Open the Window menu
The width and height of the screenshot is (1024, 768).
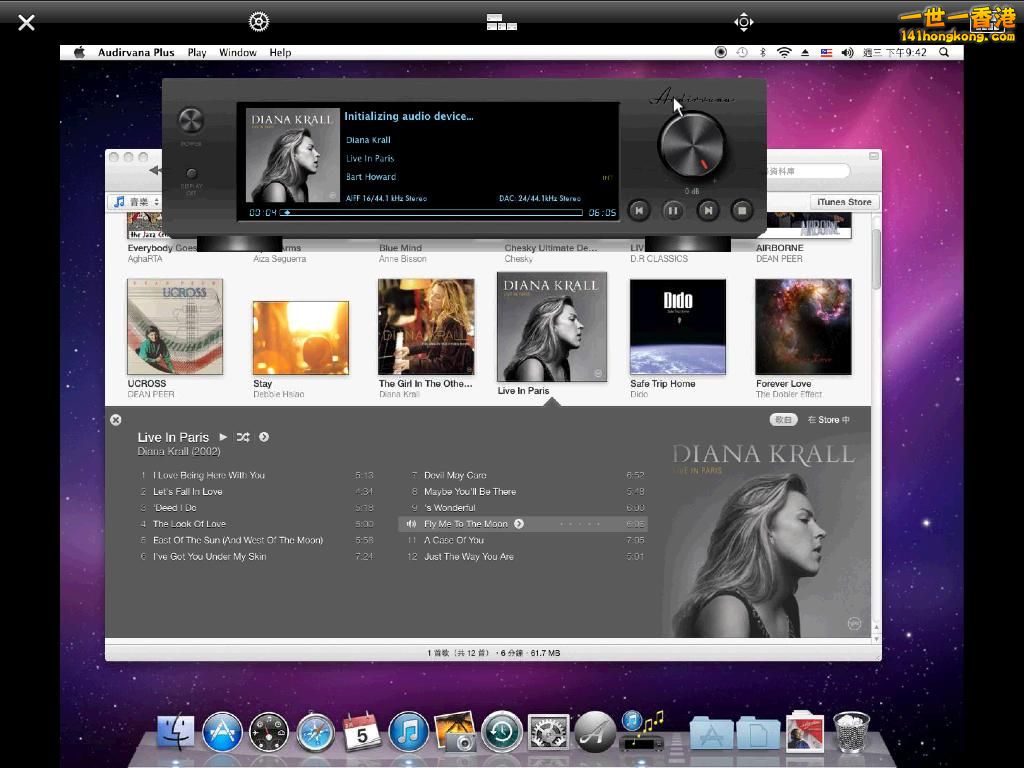237,53
